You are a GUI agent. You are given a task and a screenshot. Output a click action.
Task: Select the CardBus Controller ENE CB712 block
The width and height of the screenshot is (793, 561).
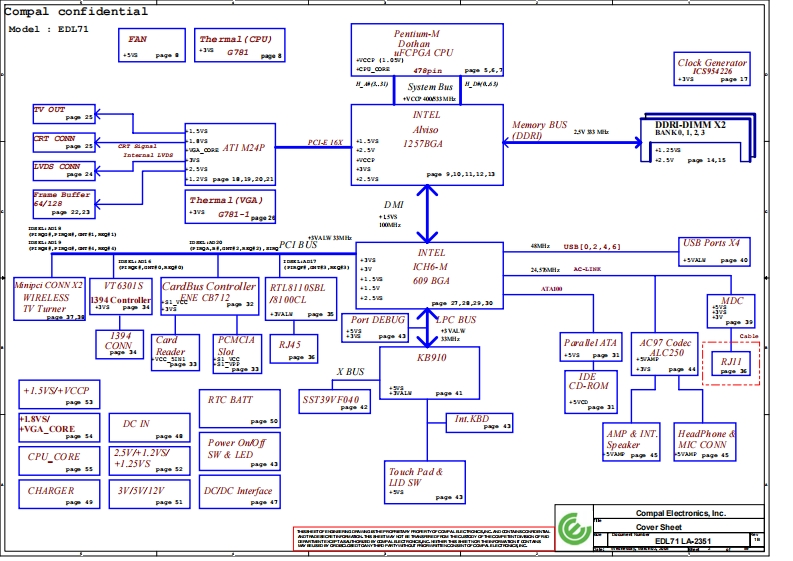(209, 299)
